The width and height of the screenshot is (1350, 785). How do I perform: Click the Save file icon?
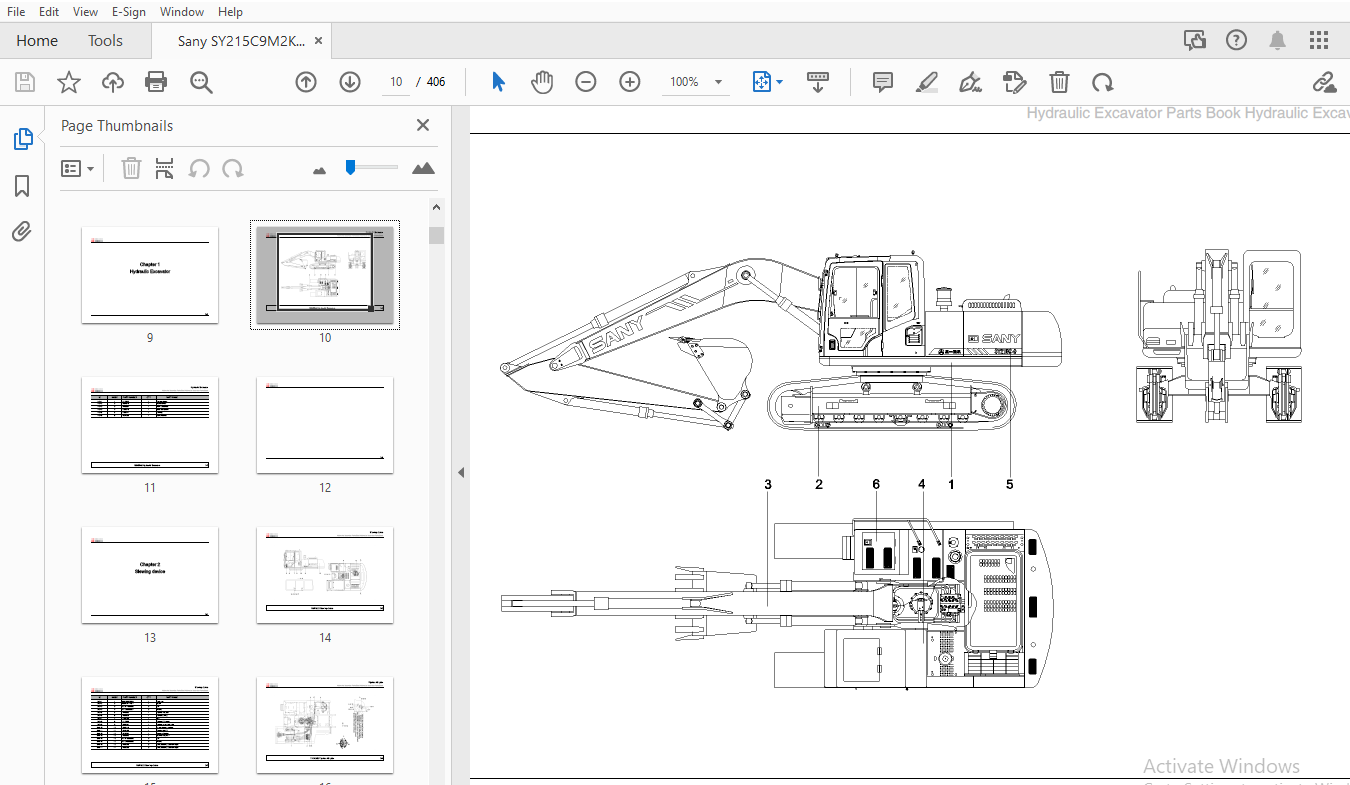tap(24, 82)
